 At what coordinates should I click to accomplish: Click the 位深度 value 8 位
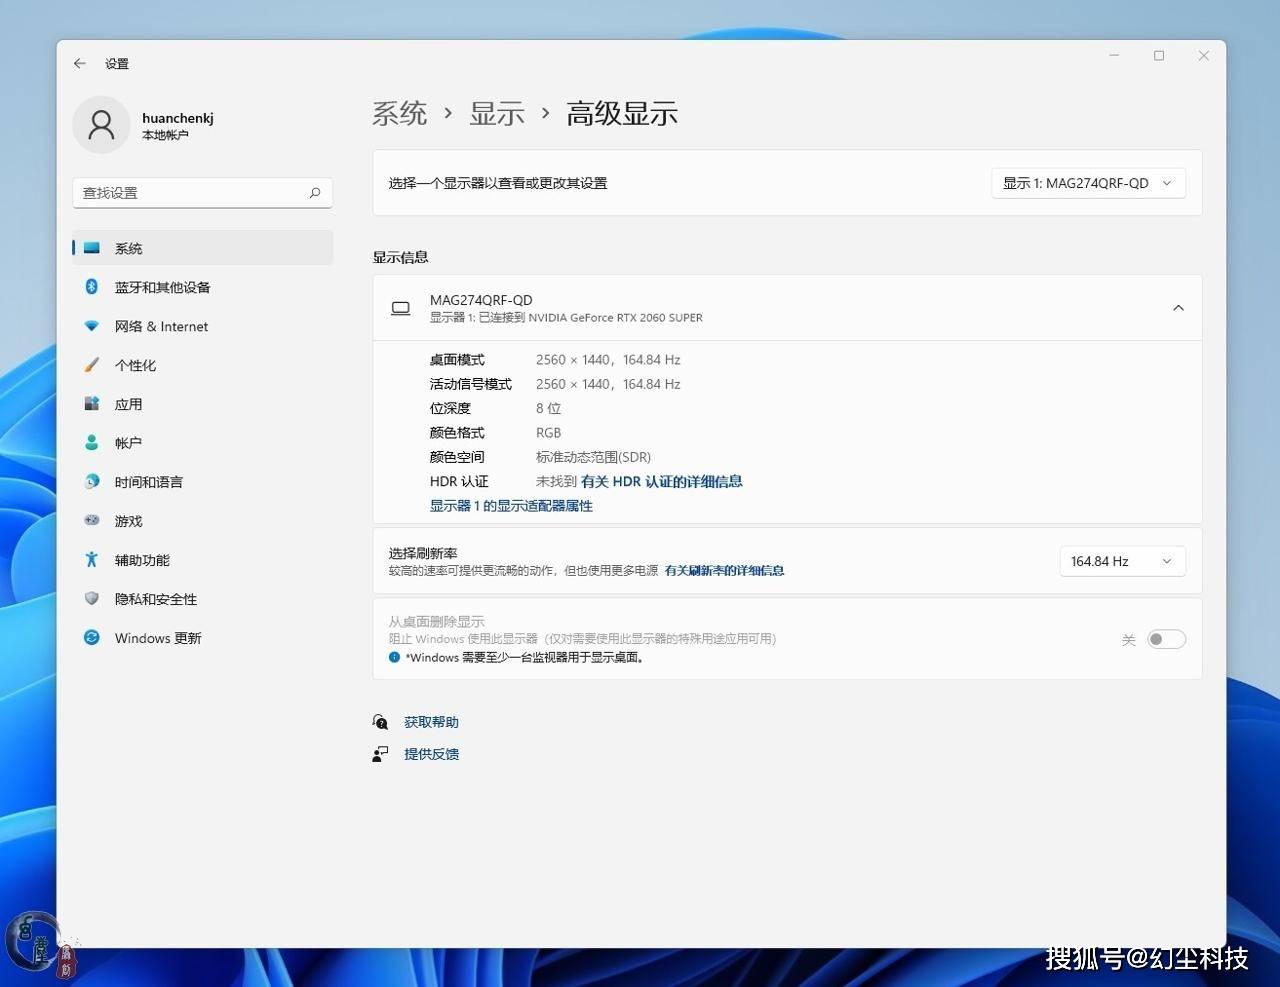[548, 408]
